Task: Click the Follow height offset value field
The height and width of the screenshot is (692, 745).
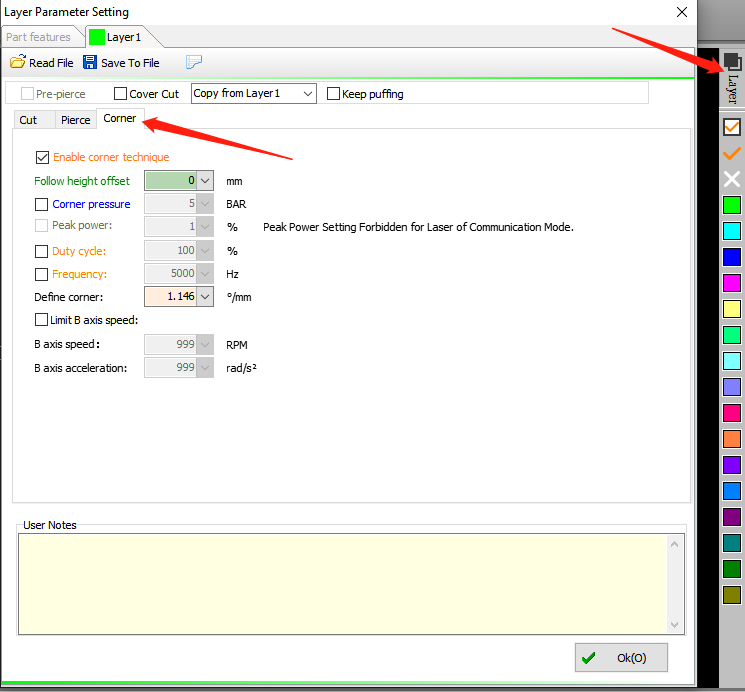Action: pyautogui.click(x=171, y=181)
